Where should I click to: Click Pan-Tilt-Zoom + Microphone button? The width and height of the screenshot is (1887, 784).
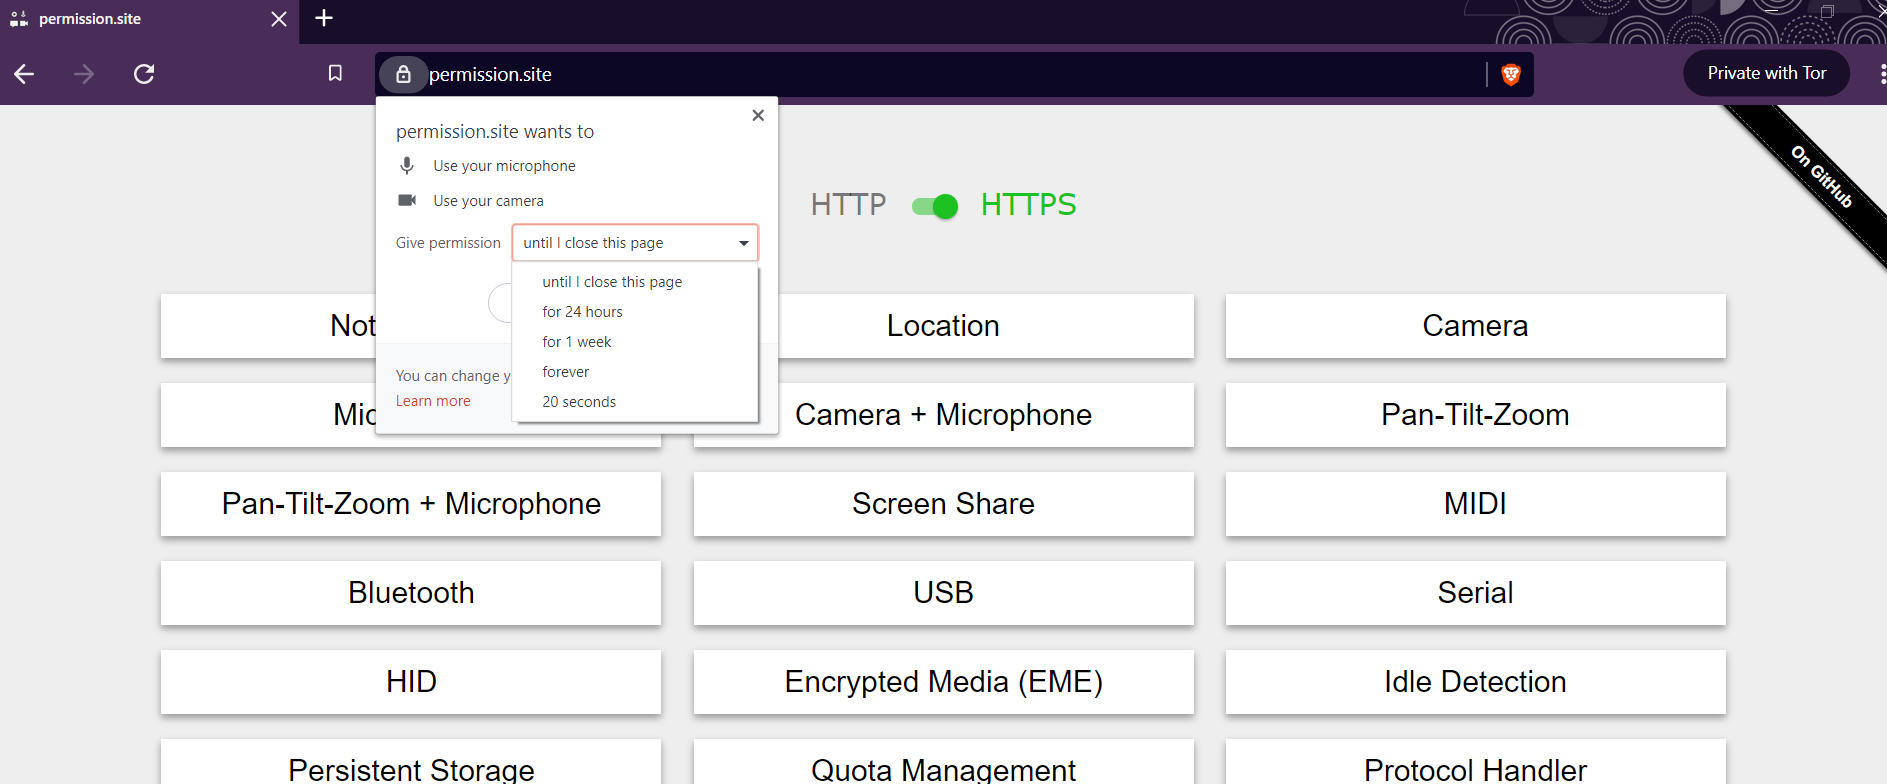tap(411, 504)
